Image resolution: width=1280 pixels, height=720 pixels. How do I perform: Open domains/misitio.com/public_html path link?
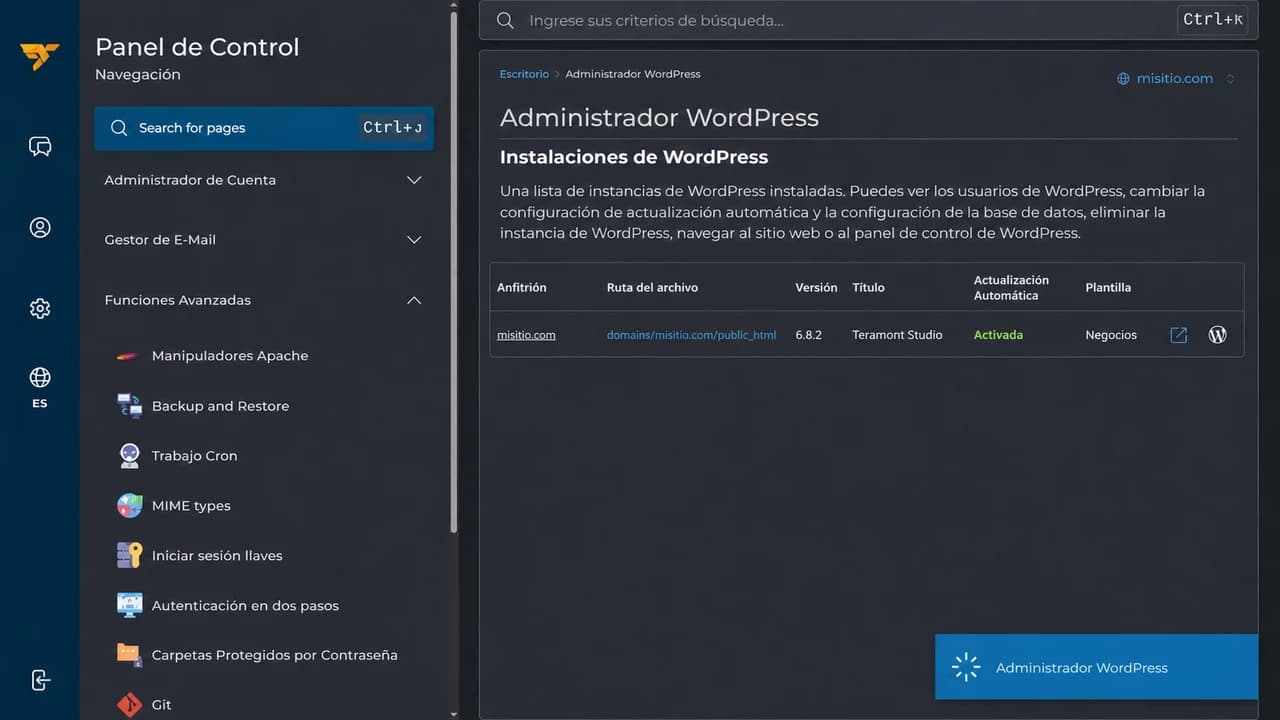point(691,335)
